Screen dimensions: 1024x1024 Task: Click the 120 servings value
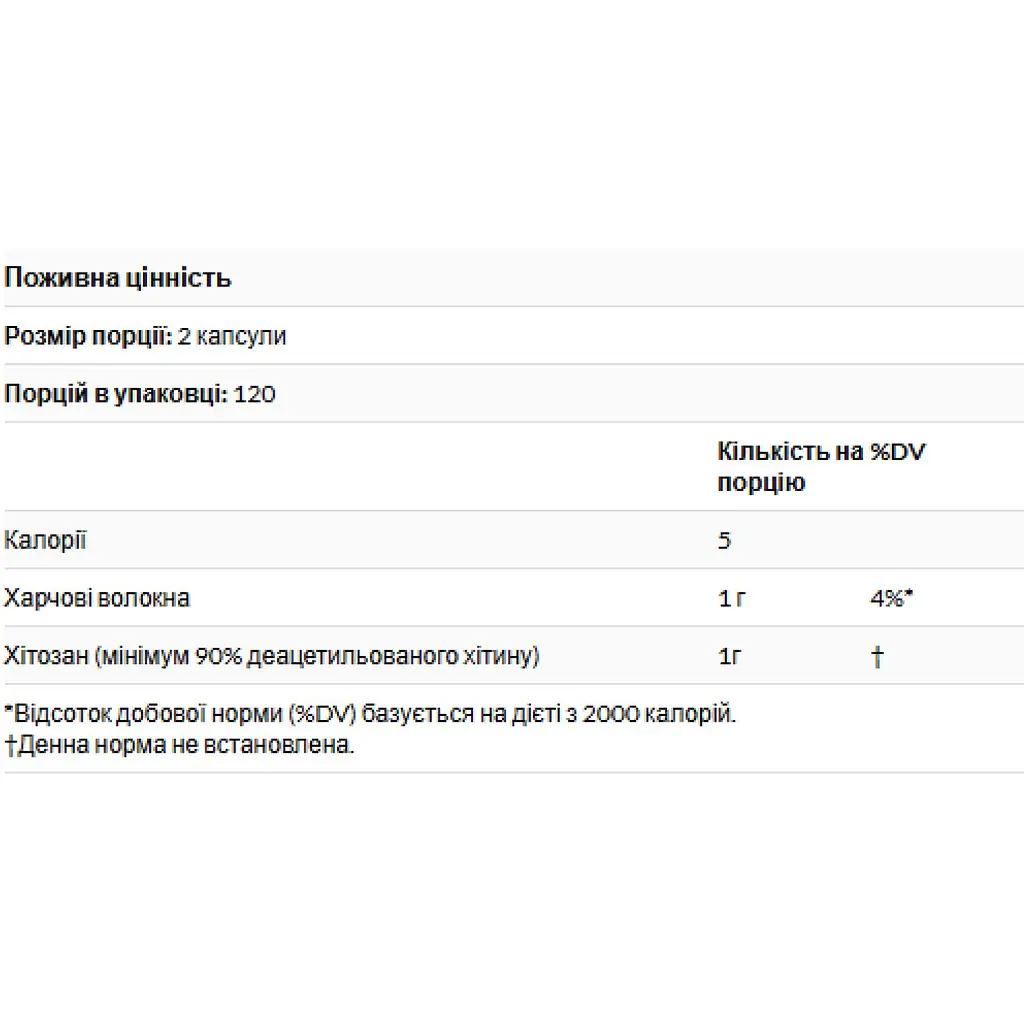(x=255, y=394)
